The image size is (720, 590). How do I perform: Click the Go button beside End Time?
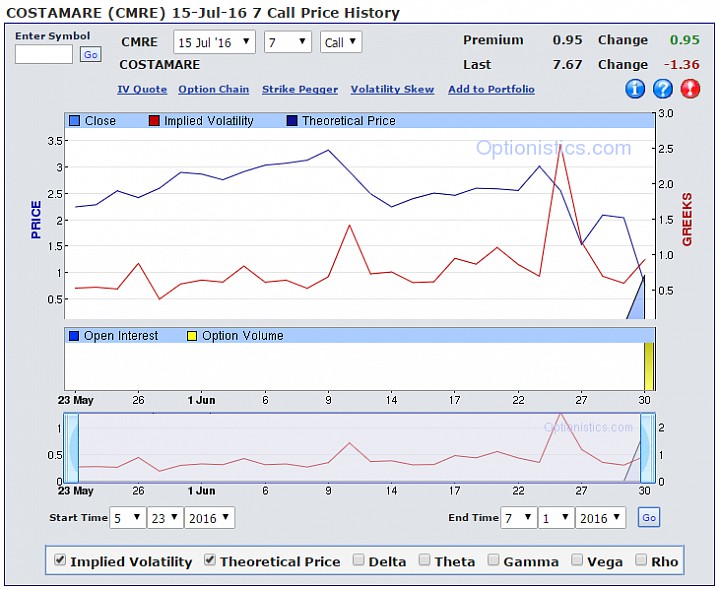[x=649, y=517]
